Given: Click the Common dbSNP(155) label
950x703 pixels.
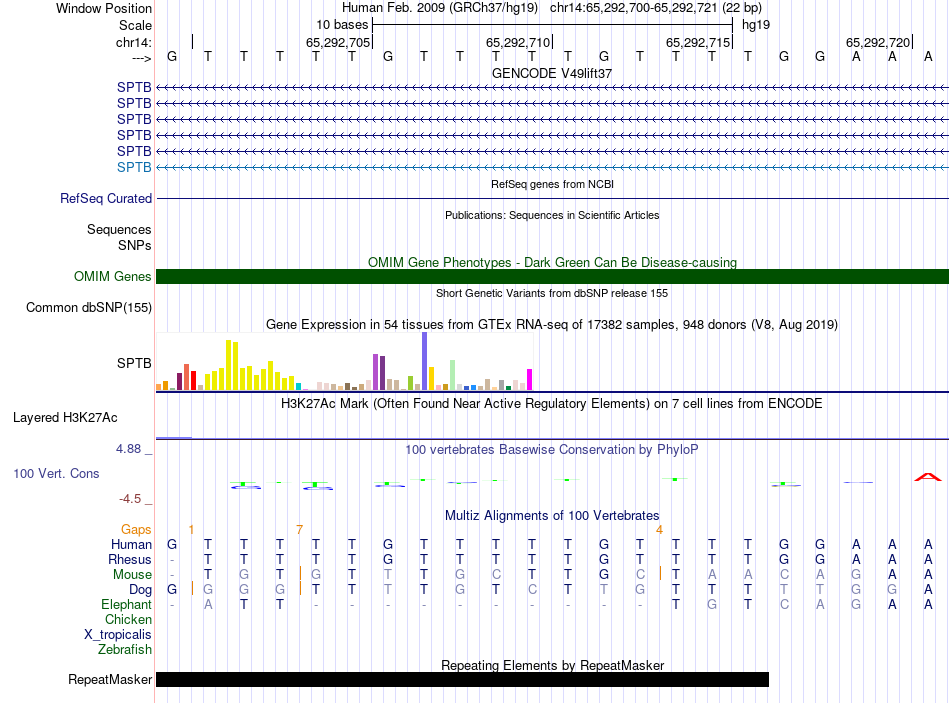Looking at the screenshot, I should [89, 307].
